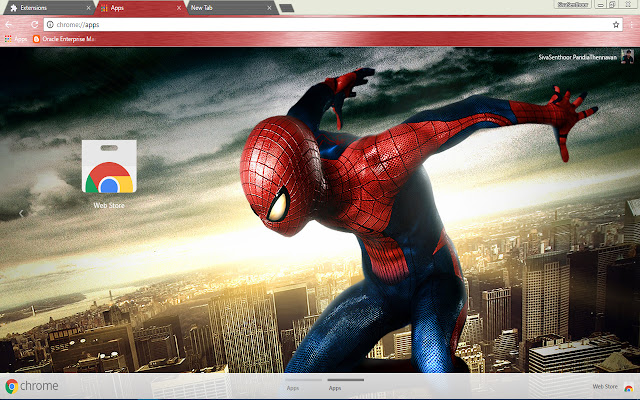Bookmark this page with the star icon
The image size is (640, 400).
[x=616, y=24]
